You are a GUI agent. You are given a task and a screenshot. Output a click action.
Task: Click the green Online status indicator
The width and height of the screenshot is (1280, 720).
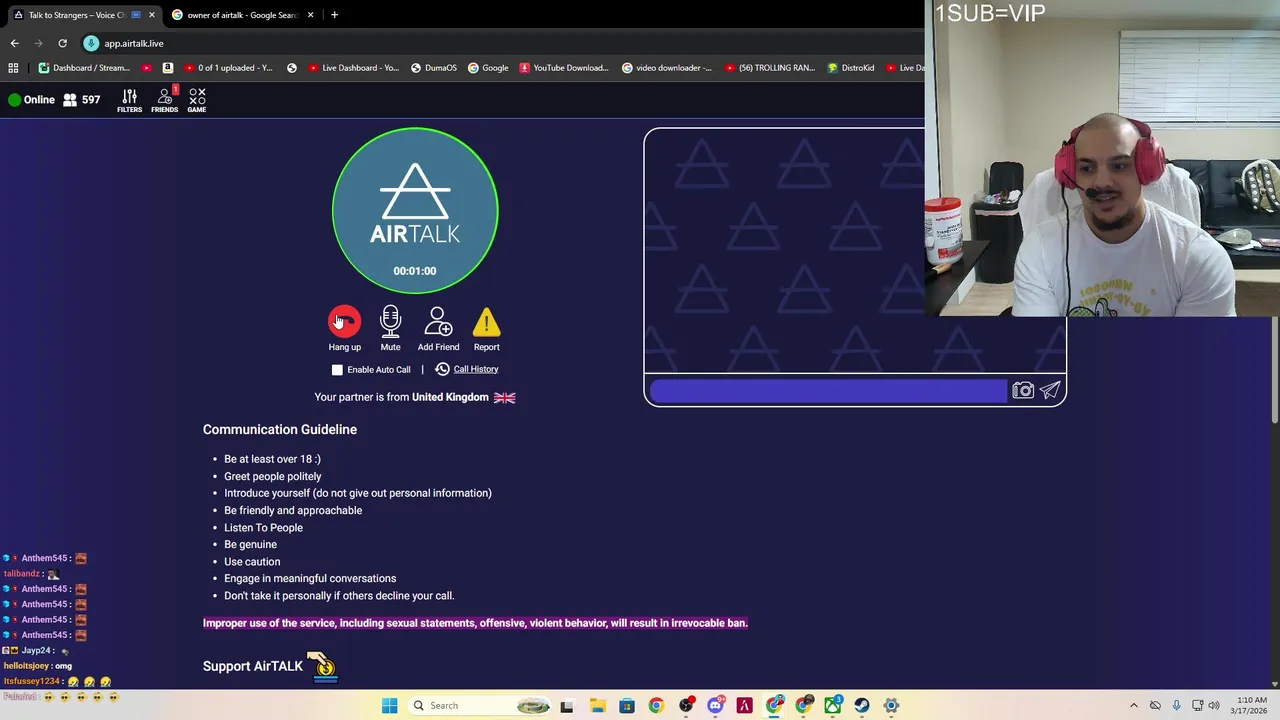tap(14, 100)
